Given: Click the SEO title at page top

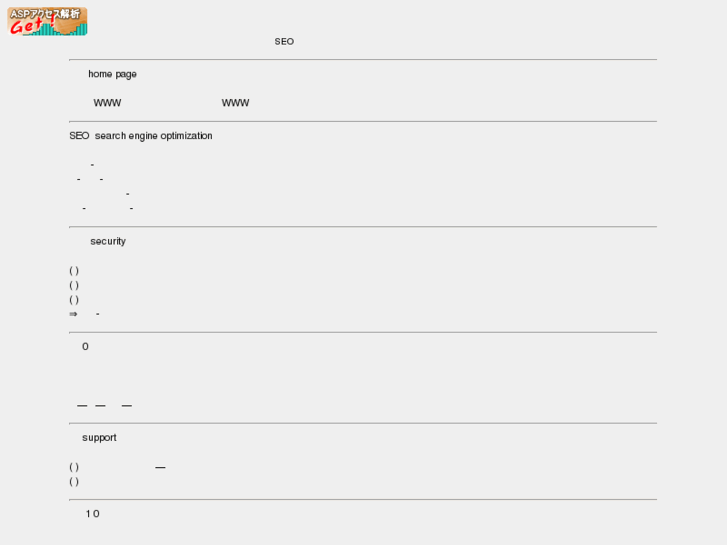Looking at the screenshot, I should click(284, 42).
